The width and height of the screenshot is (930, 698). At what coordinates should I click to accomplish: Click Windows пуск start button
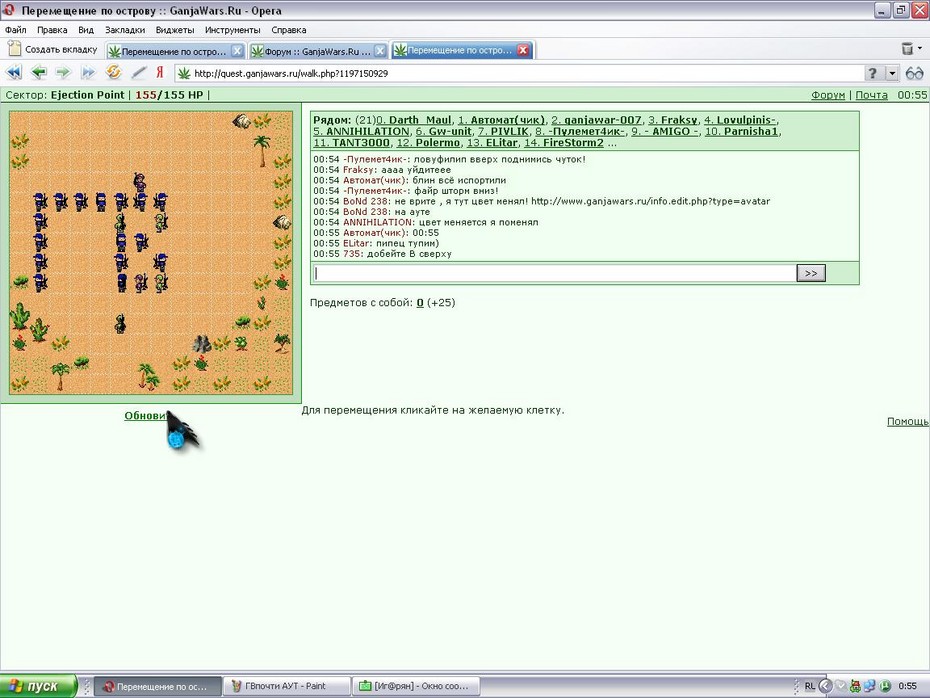pyautogui.click(x=39, y=686)
